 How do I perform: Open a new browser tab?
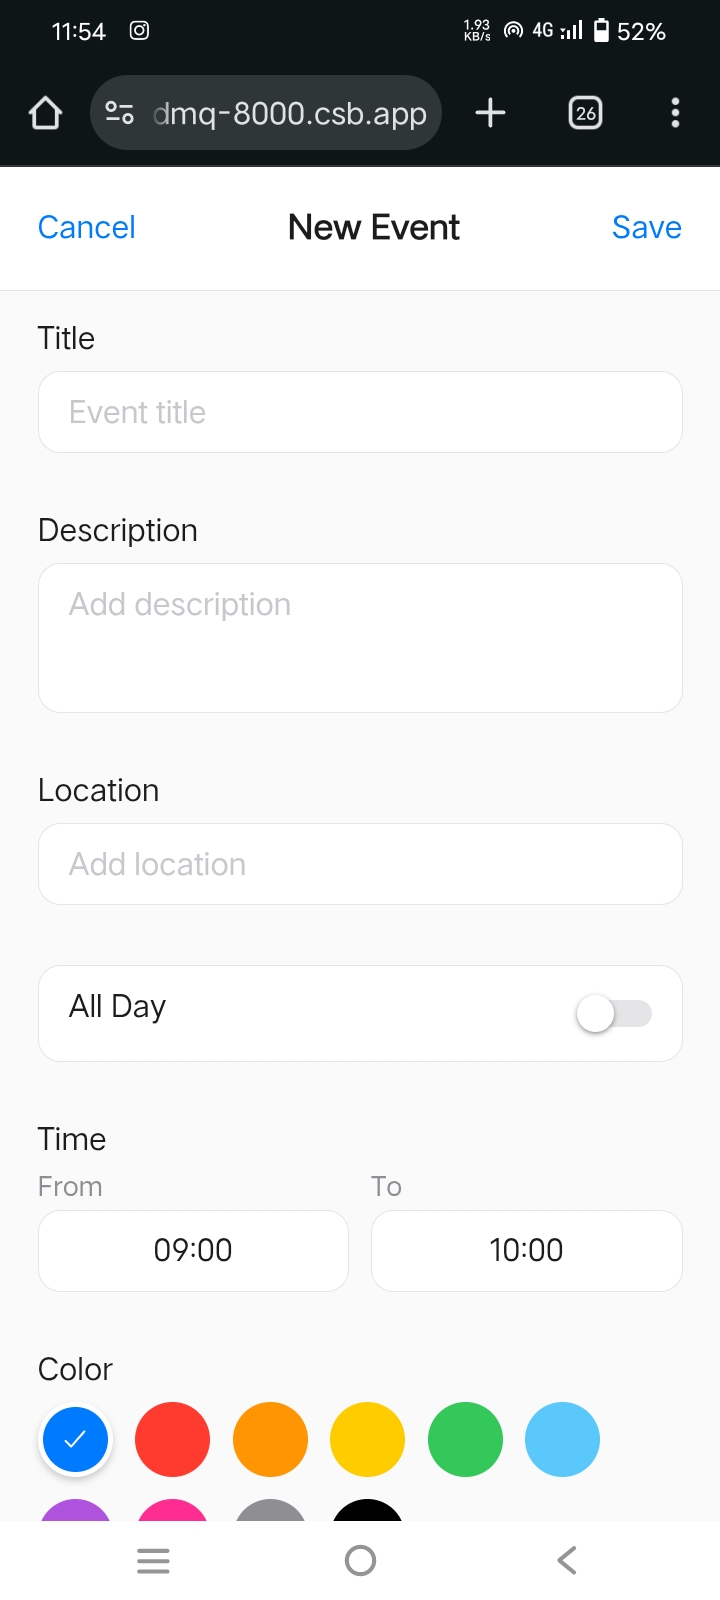490,113
